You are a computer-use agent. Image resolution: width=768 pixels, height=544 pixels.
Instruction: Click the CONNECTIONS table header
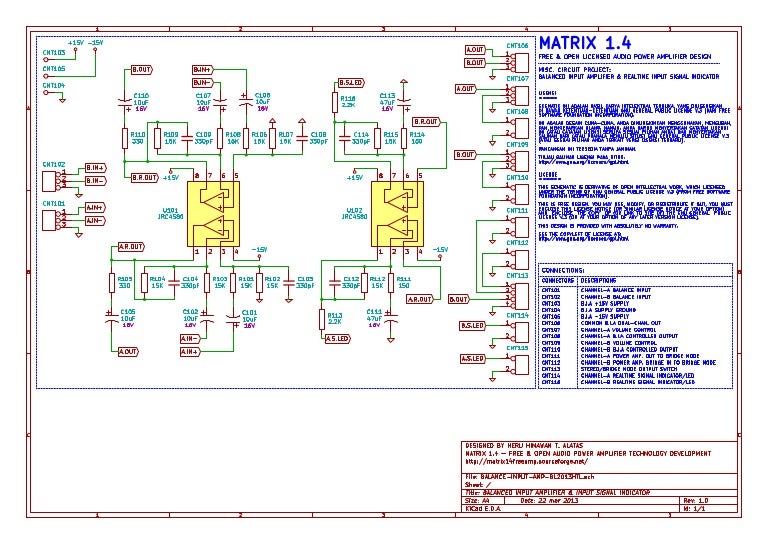560,270
